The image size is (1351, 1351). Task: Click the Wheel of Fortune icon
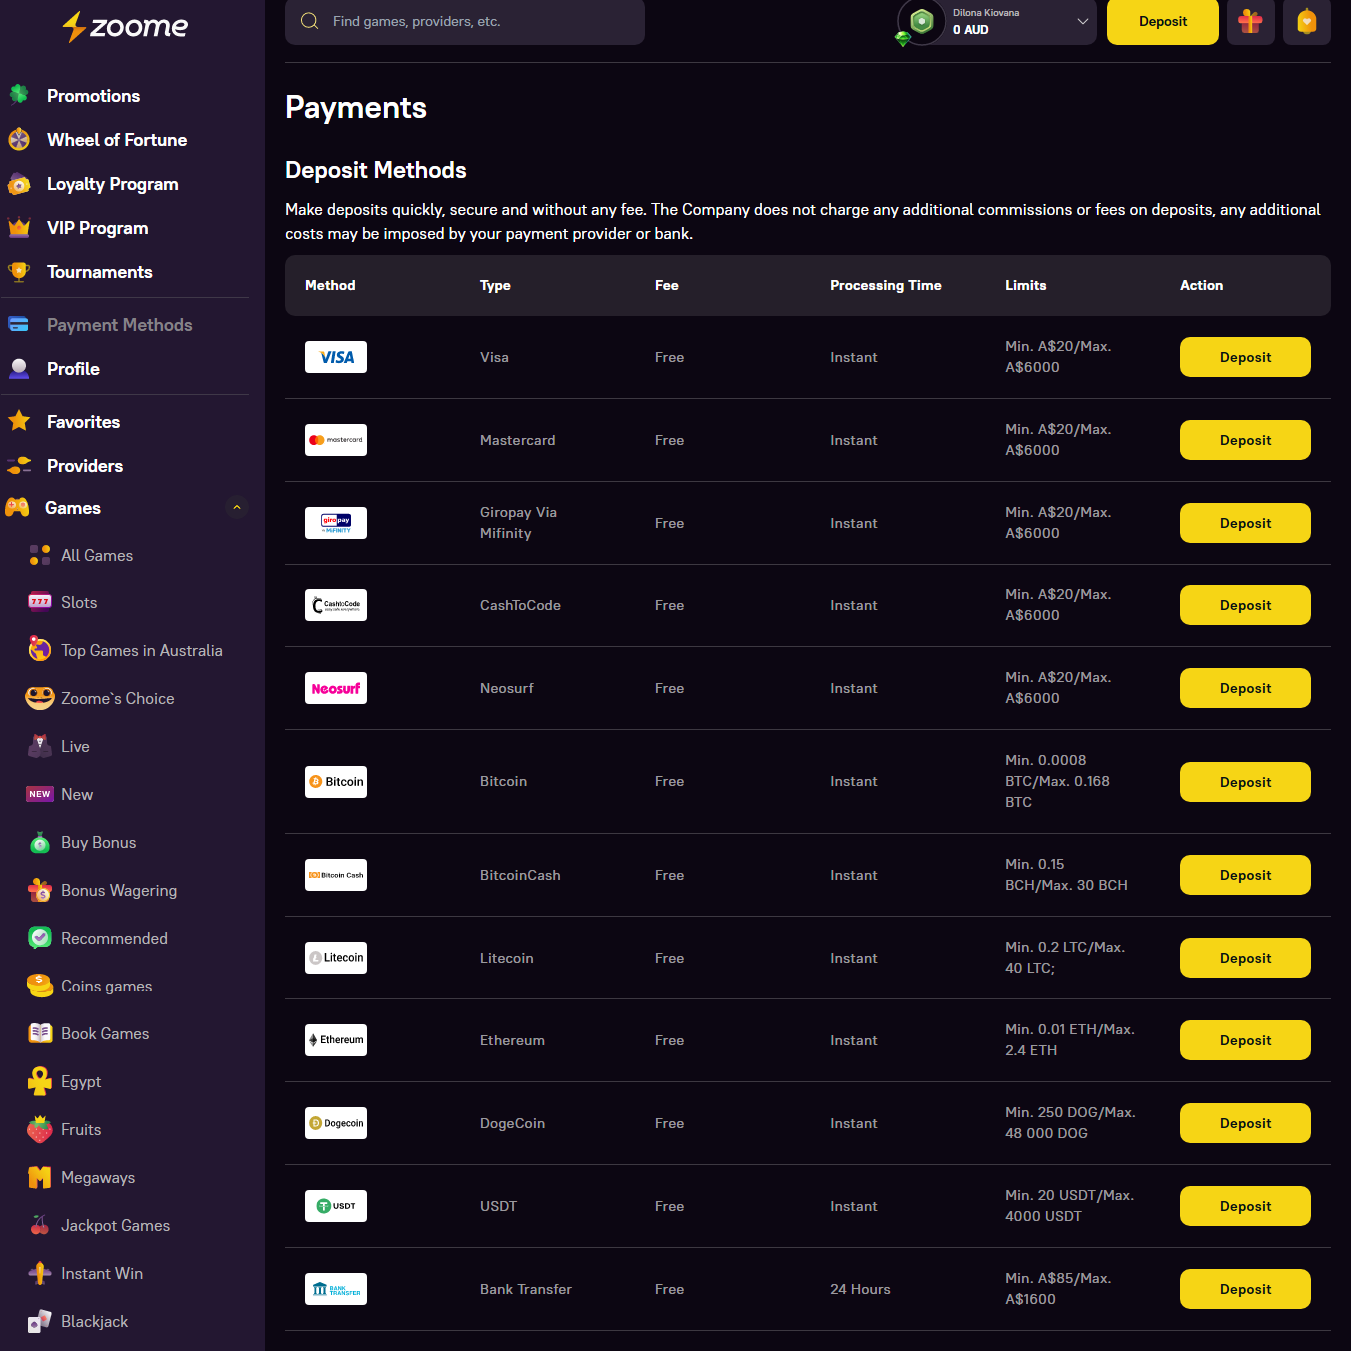pos(19,139)
